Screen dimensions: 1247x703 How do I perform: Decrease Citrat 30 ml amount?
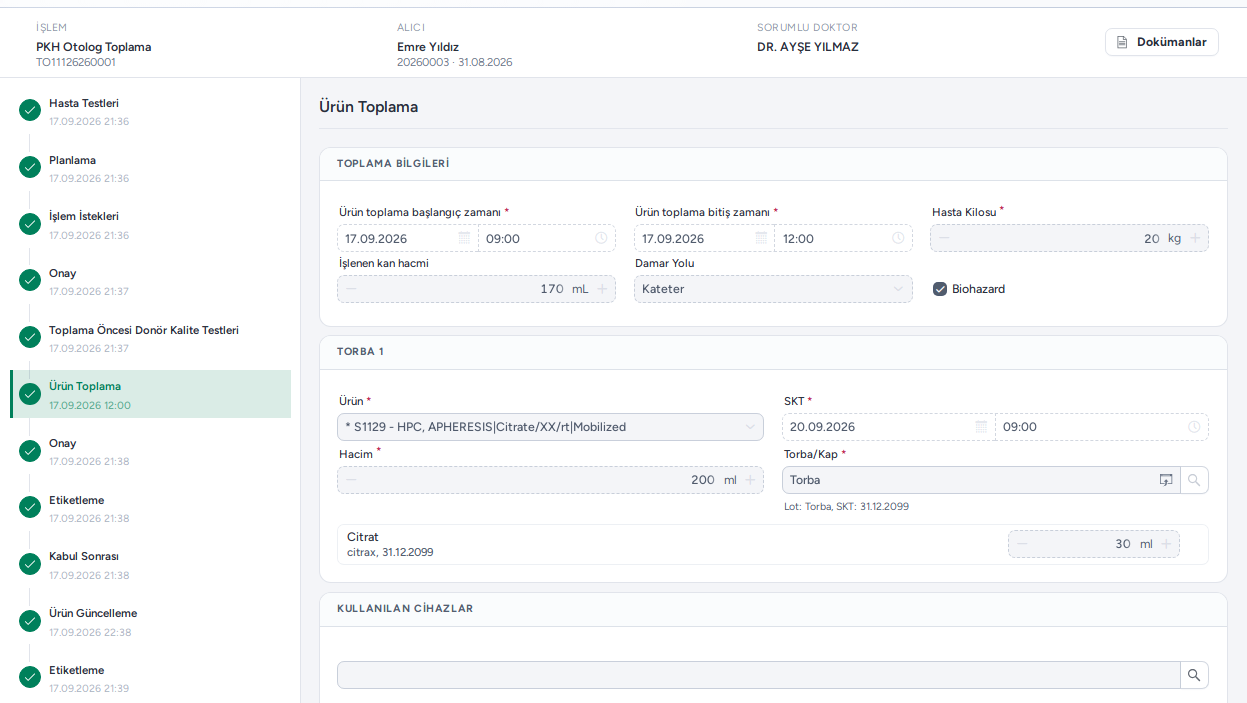(1022, 544)
